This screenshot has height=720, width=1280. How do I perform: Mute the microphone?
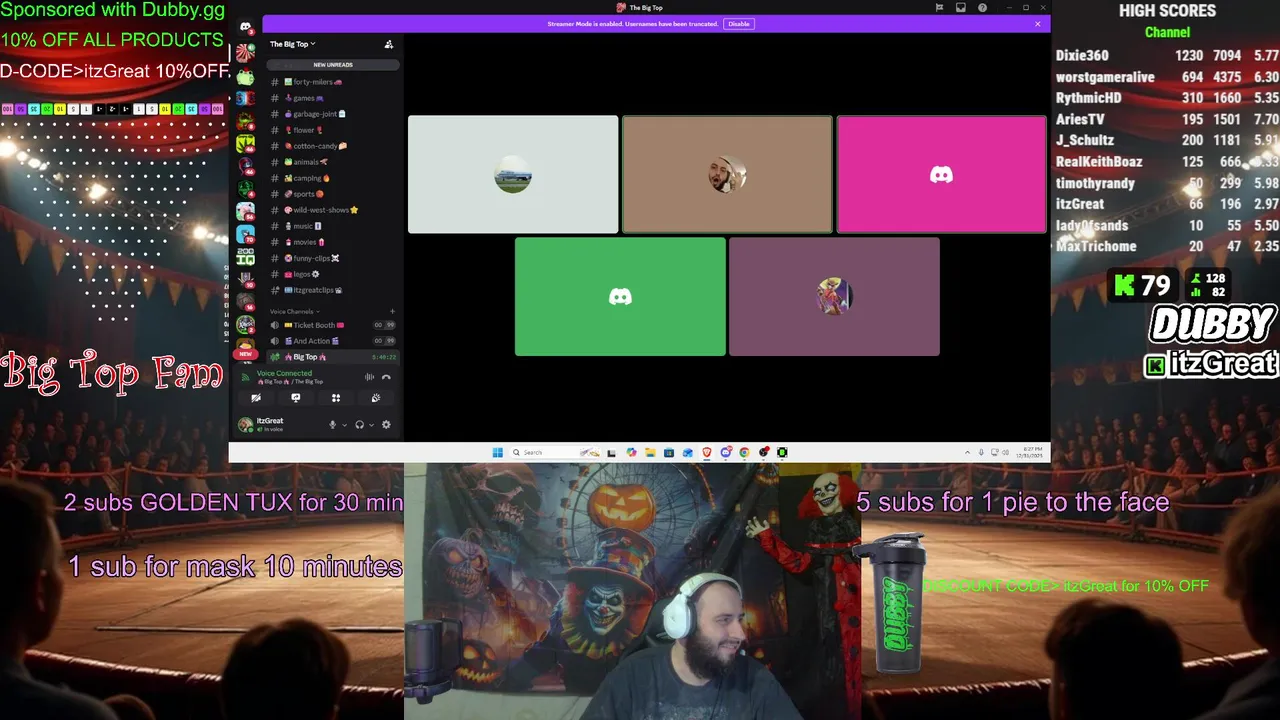(x=333, y=424)
